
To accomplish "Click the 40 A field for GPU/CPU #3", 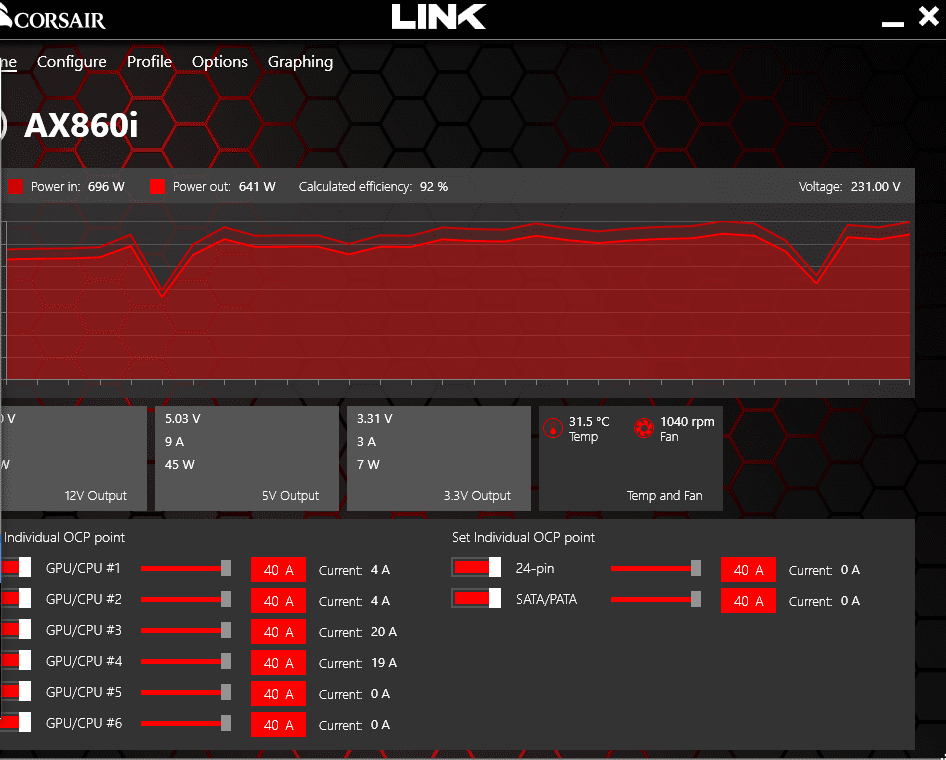I will click(278, 632).
